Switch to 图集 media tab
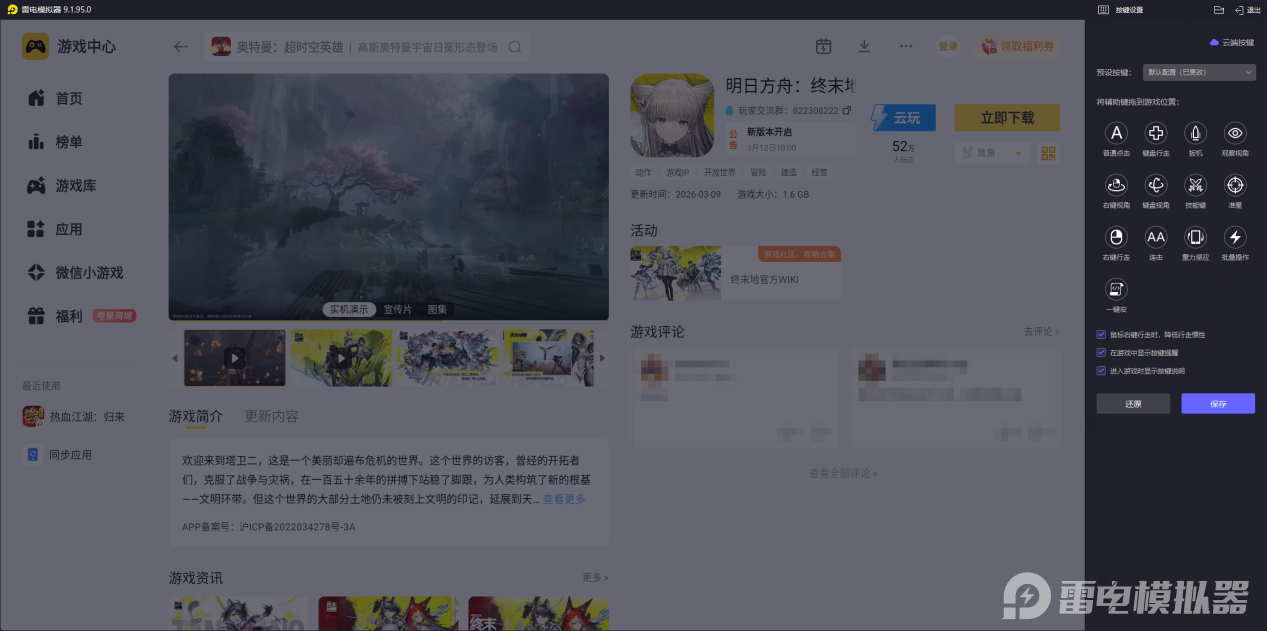Viewport: 1267px width, 631px height. coord(437,309)
